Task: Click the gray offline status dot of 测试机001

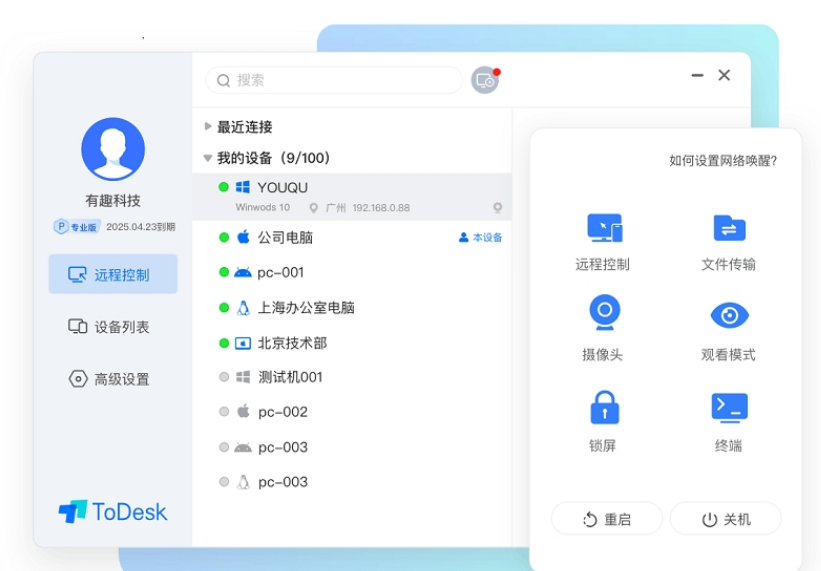Action: point(224,377)
